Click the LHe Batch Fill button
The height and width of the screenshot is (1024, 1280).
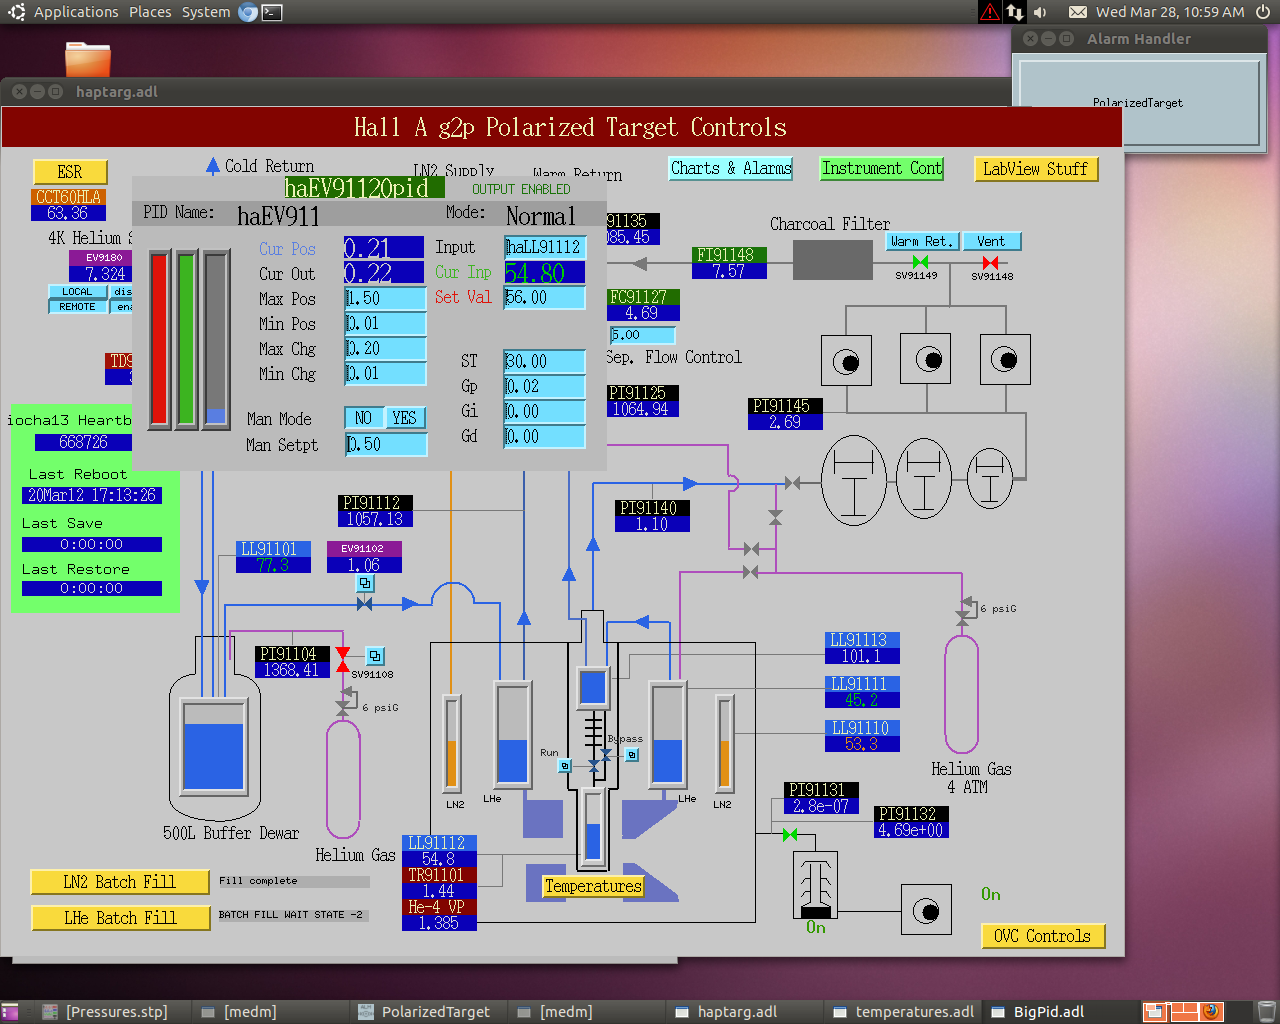pos(120,918)
